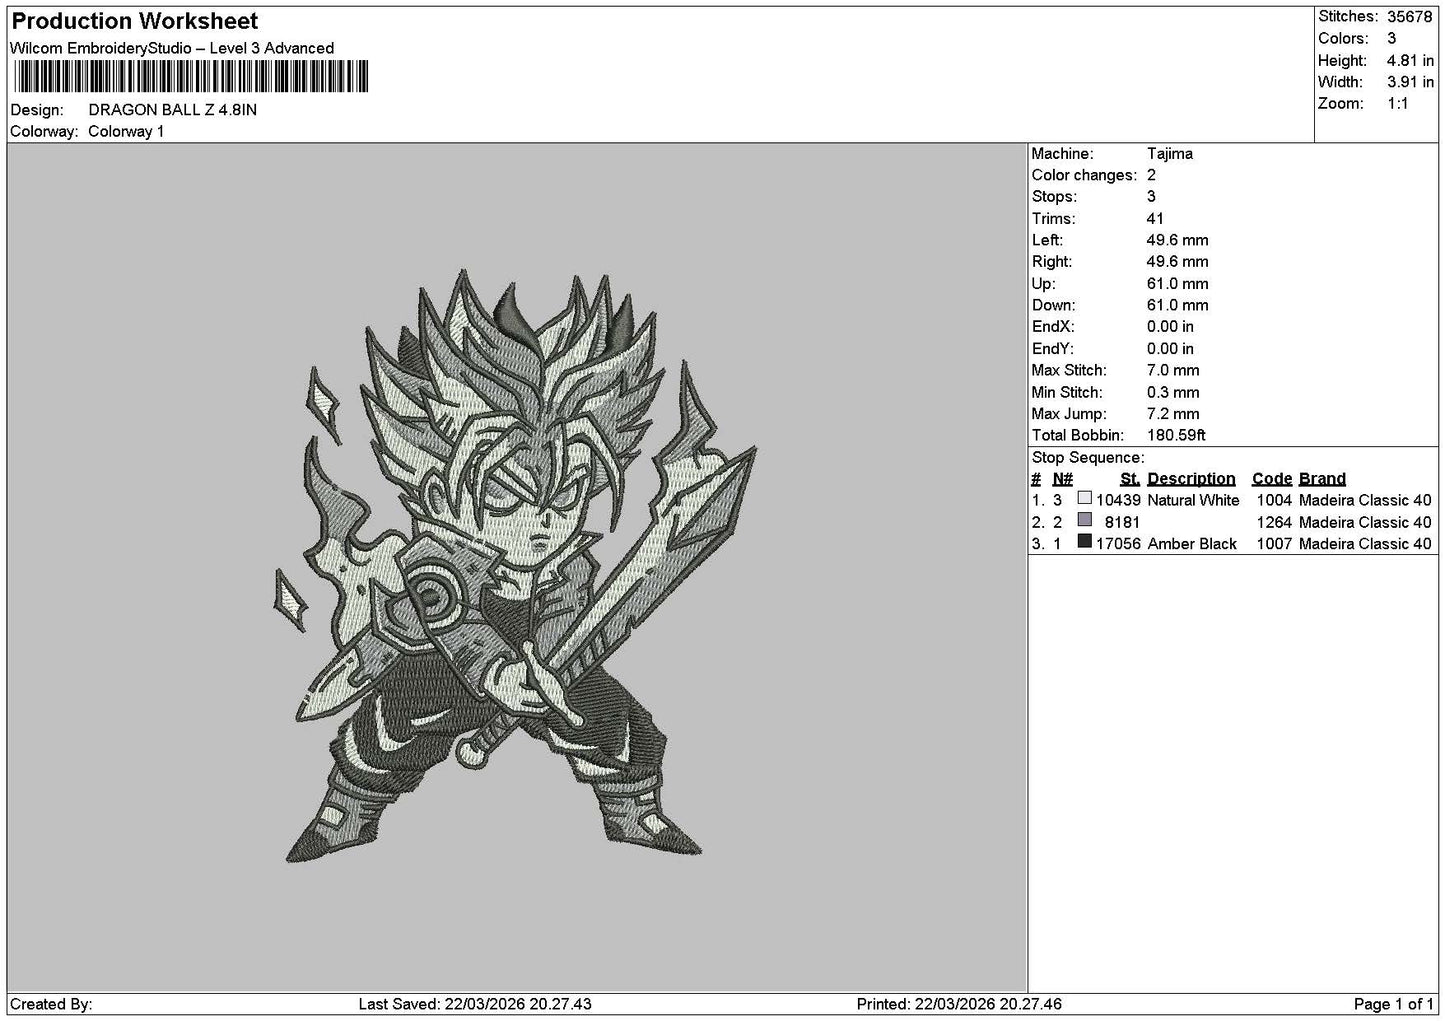Click the Colorway 1 value
Image resolution: width=1445 pixels, height=1021 pixels.
pos(126,132)
